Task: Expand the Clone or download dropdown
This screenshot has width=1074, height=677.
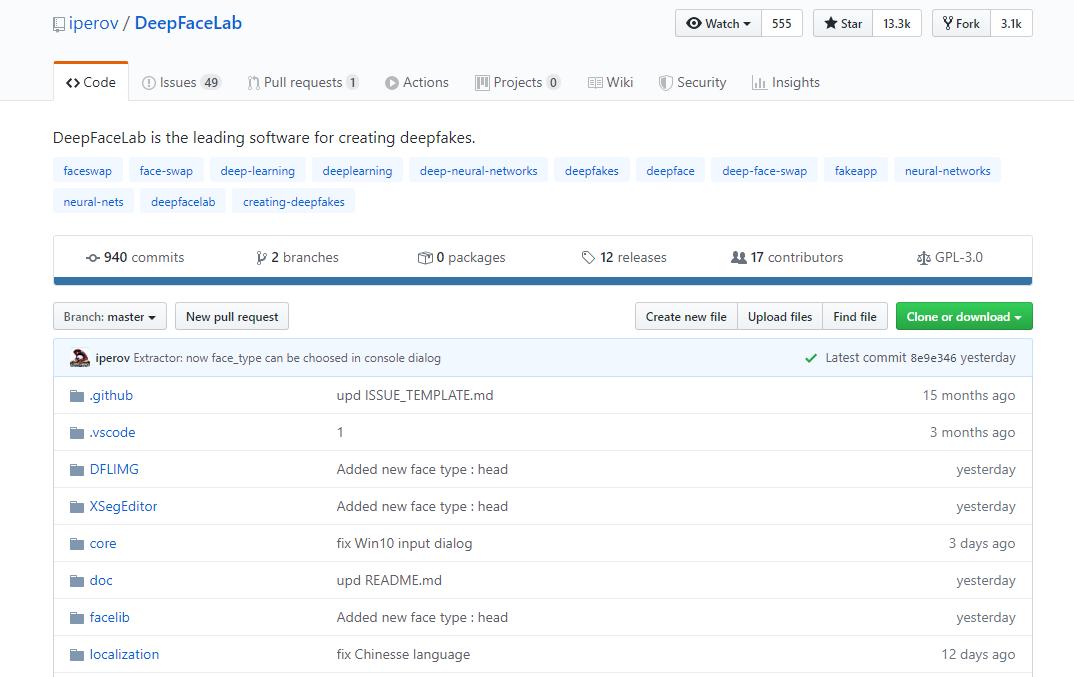Action: 964,317
